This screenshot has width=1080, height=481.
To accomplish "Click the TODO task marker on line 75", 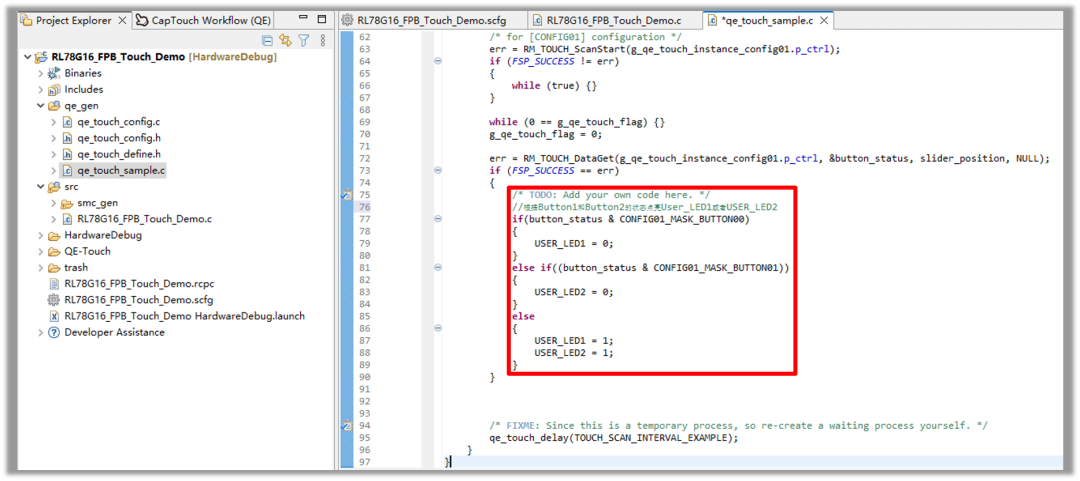I will point(347,195).
